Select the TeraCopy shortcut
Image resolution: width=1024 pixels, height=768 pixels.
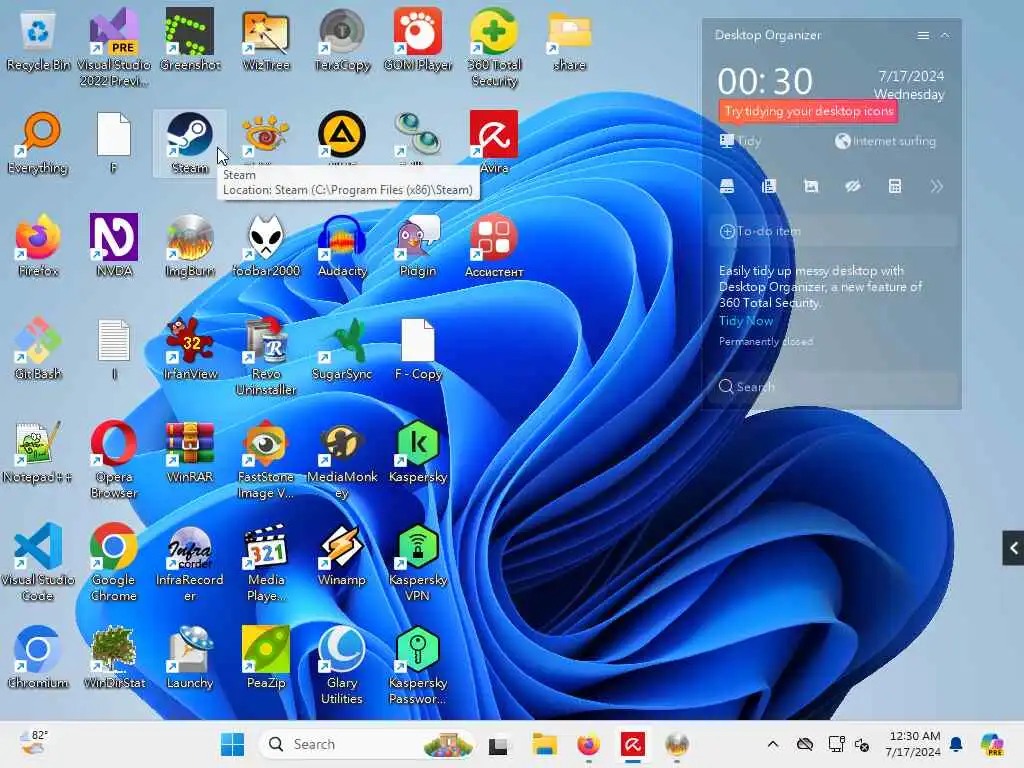342,40
